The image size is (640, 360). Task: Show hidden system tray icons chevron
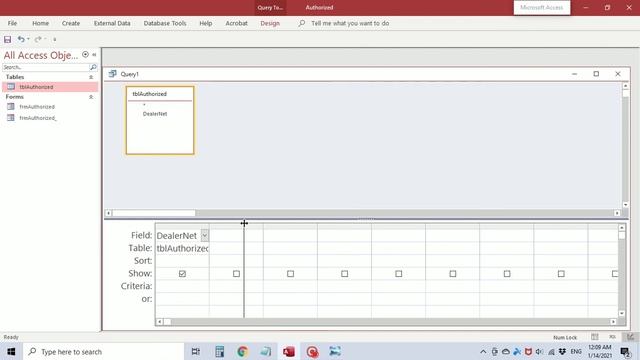(x=483, y=351)
